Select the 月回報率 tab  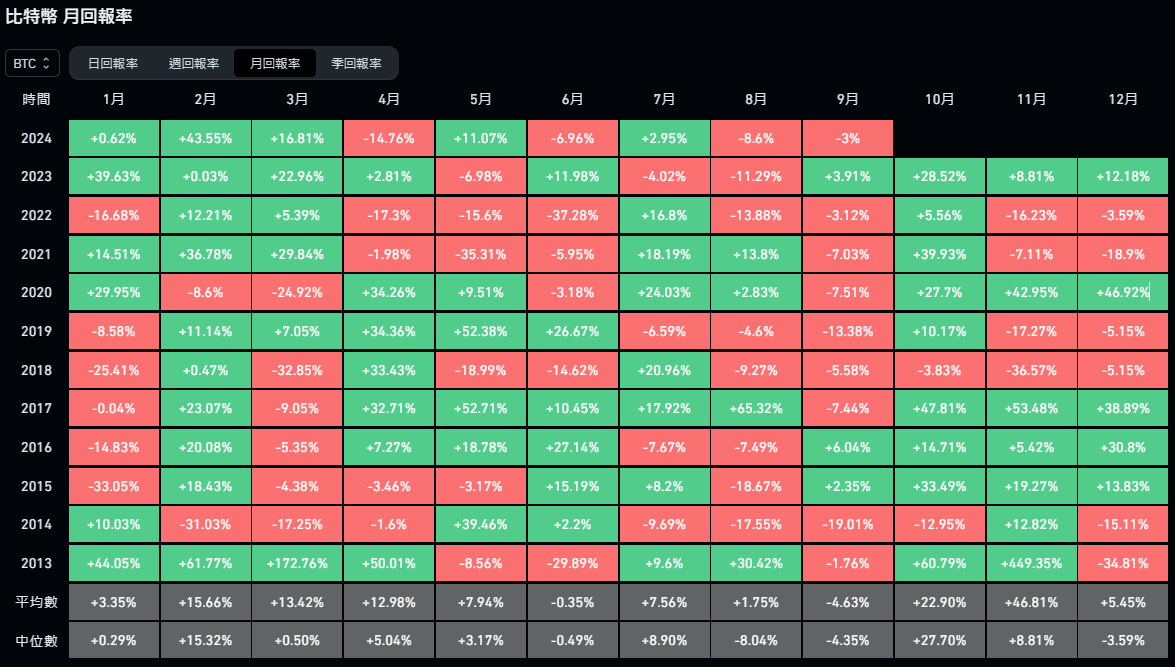[x=276, y=62]
